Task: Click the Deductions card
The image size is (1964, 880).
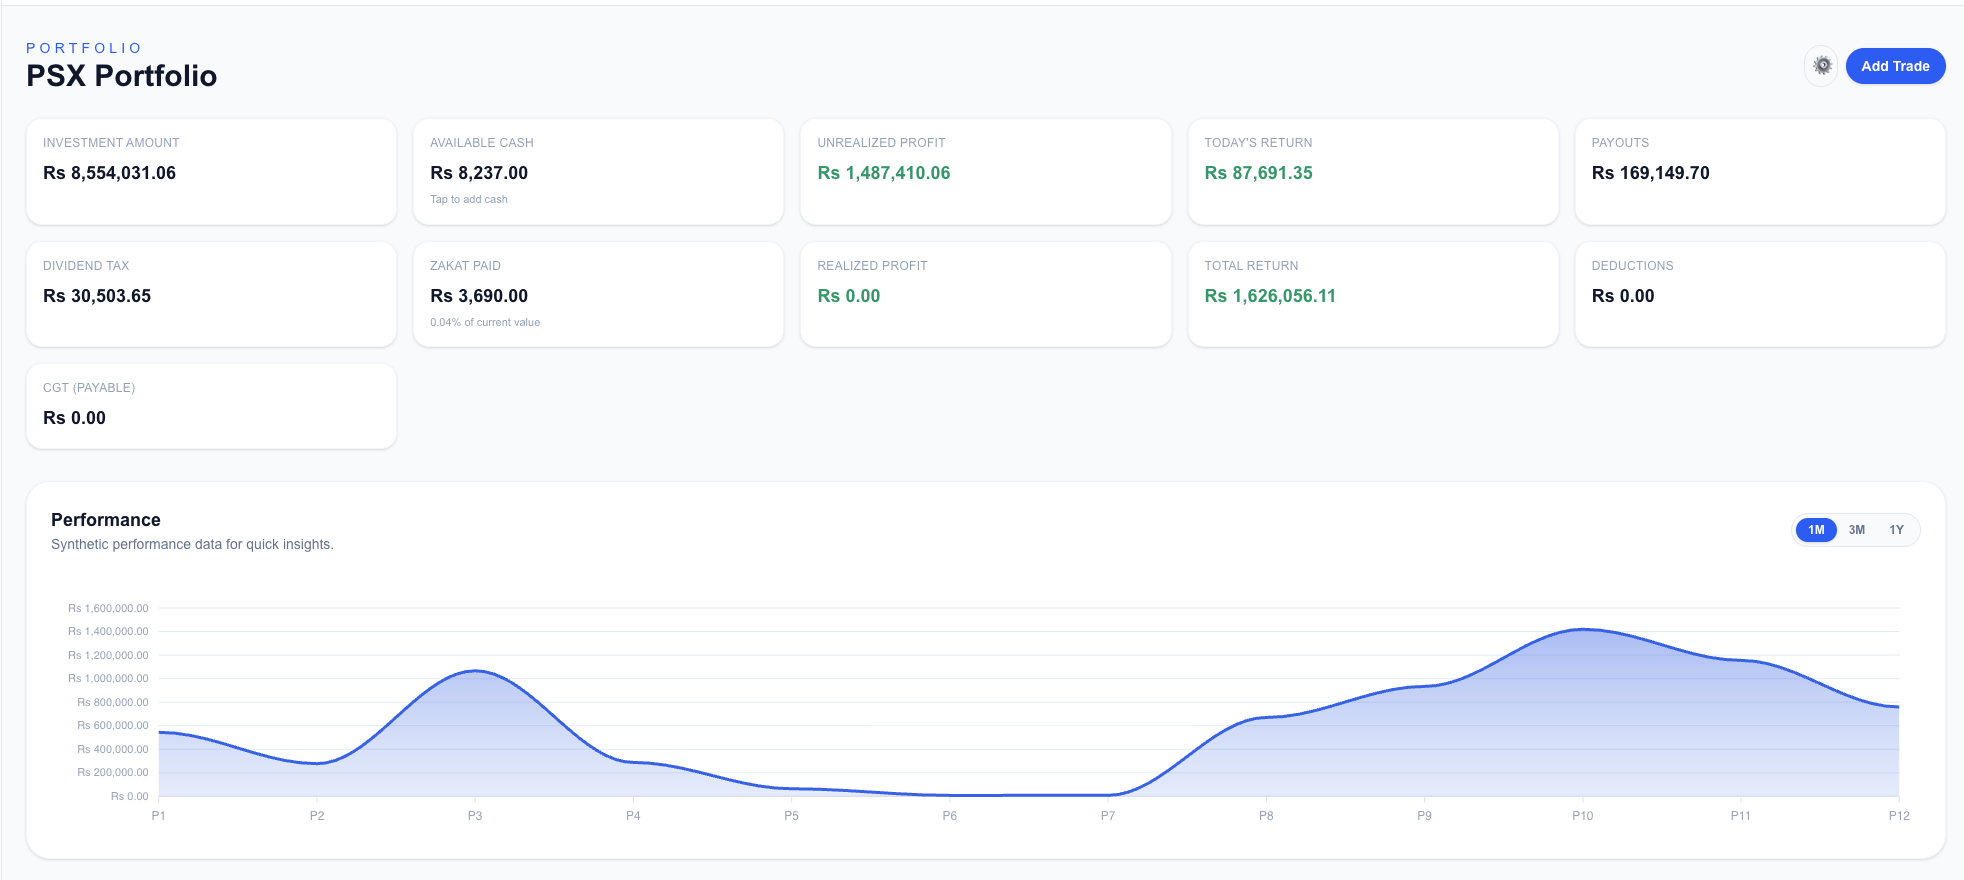Action: click(1759, 294)
